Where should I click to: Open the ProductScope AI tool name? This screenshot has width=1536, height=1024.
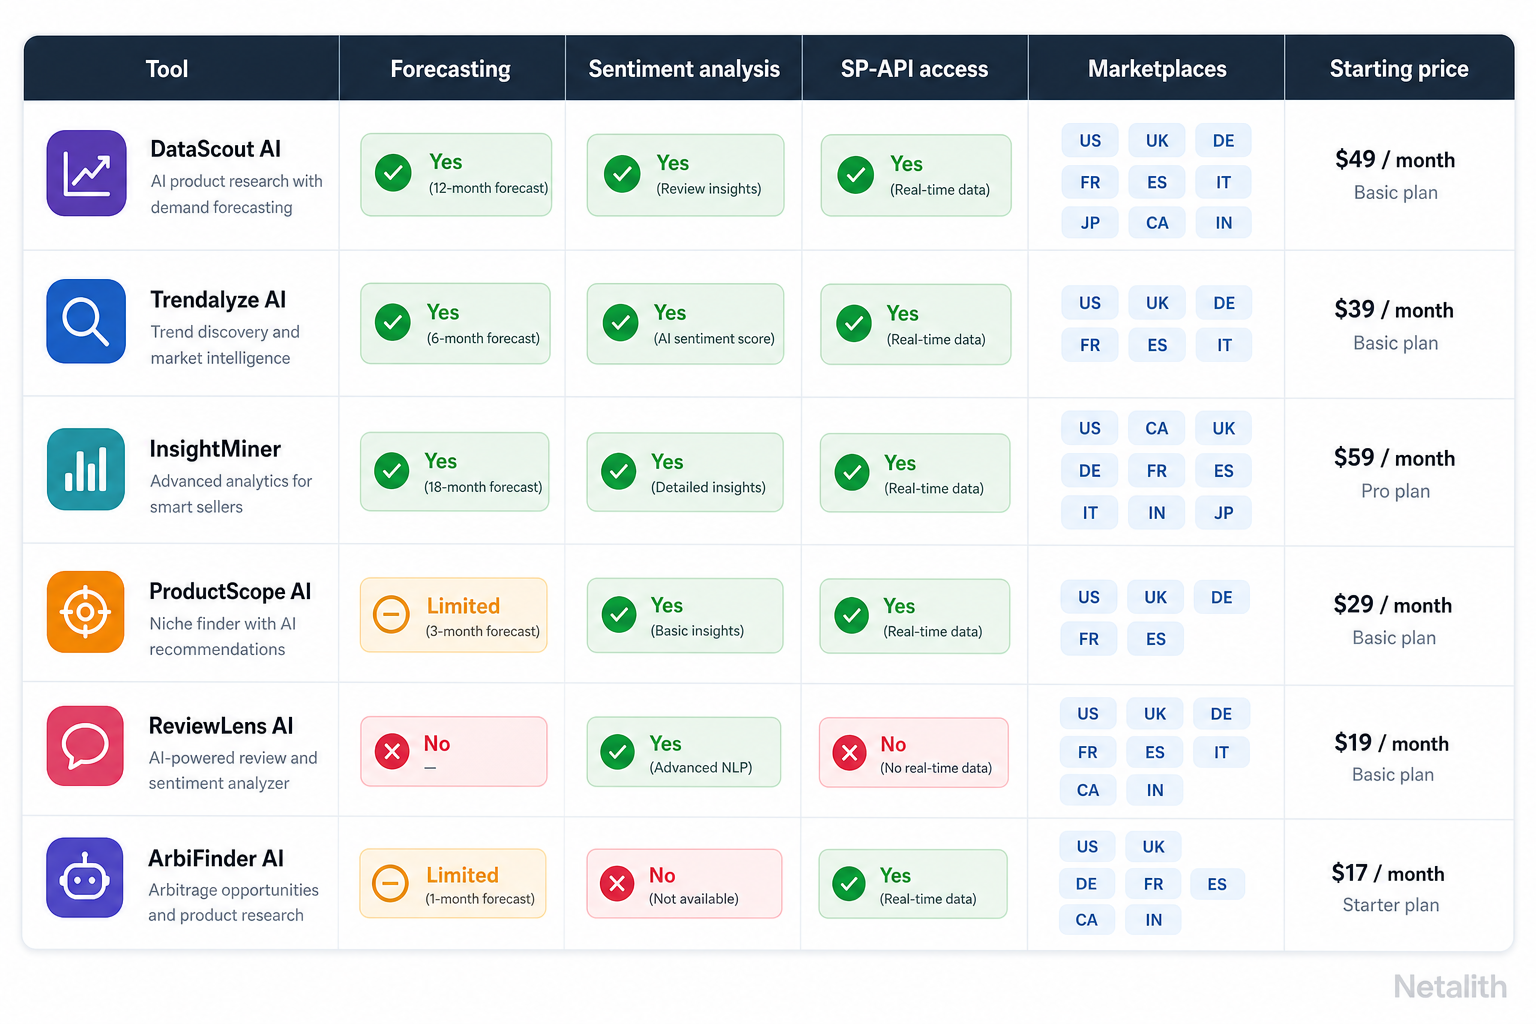pyautogui.click(x=230, y=591)
